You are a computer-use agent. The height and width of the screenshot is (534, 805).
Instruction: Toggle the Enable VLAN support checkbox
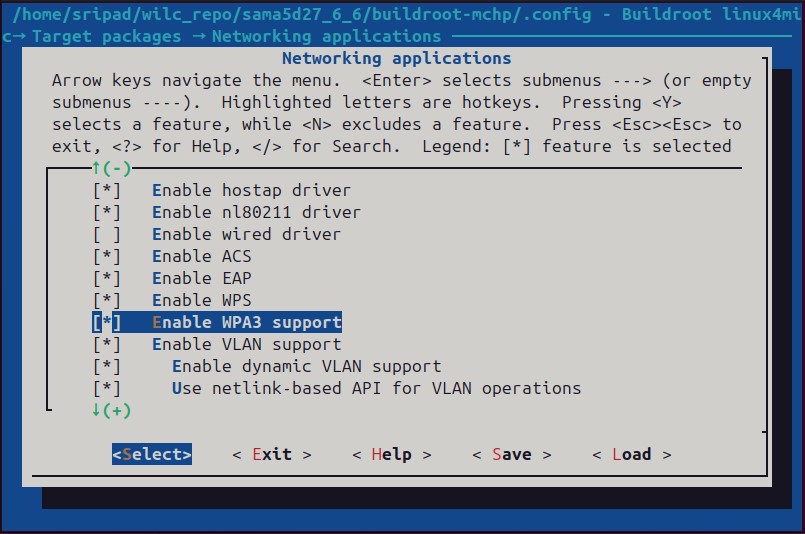point(107,344)
